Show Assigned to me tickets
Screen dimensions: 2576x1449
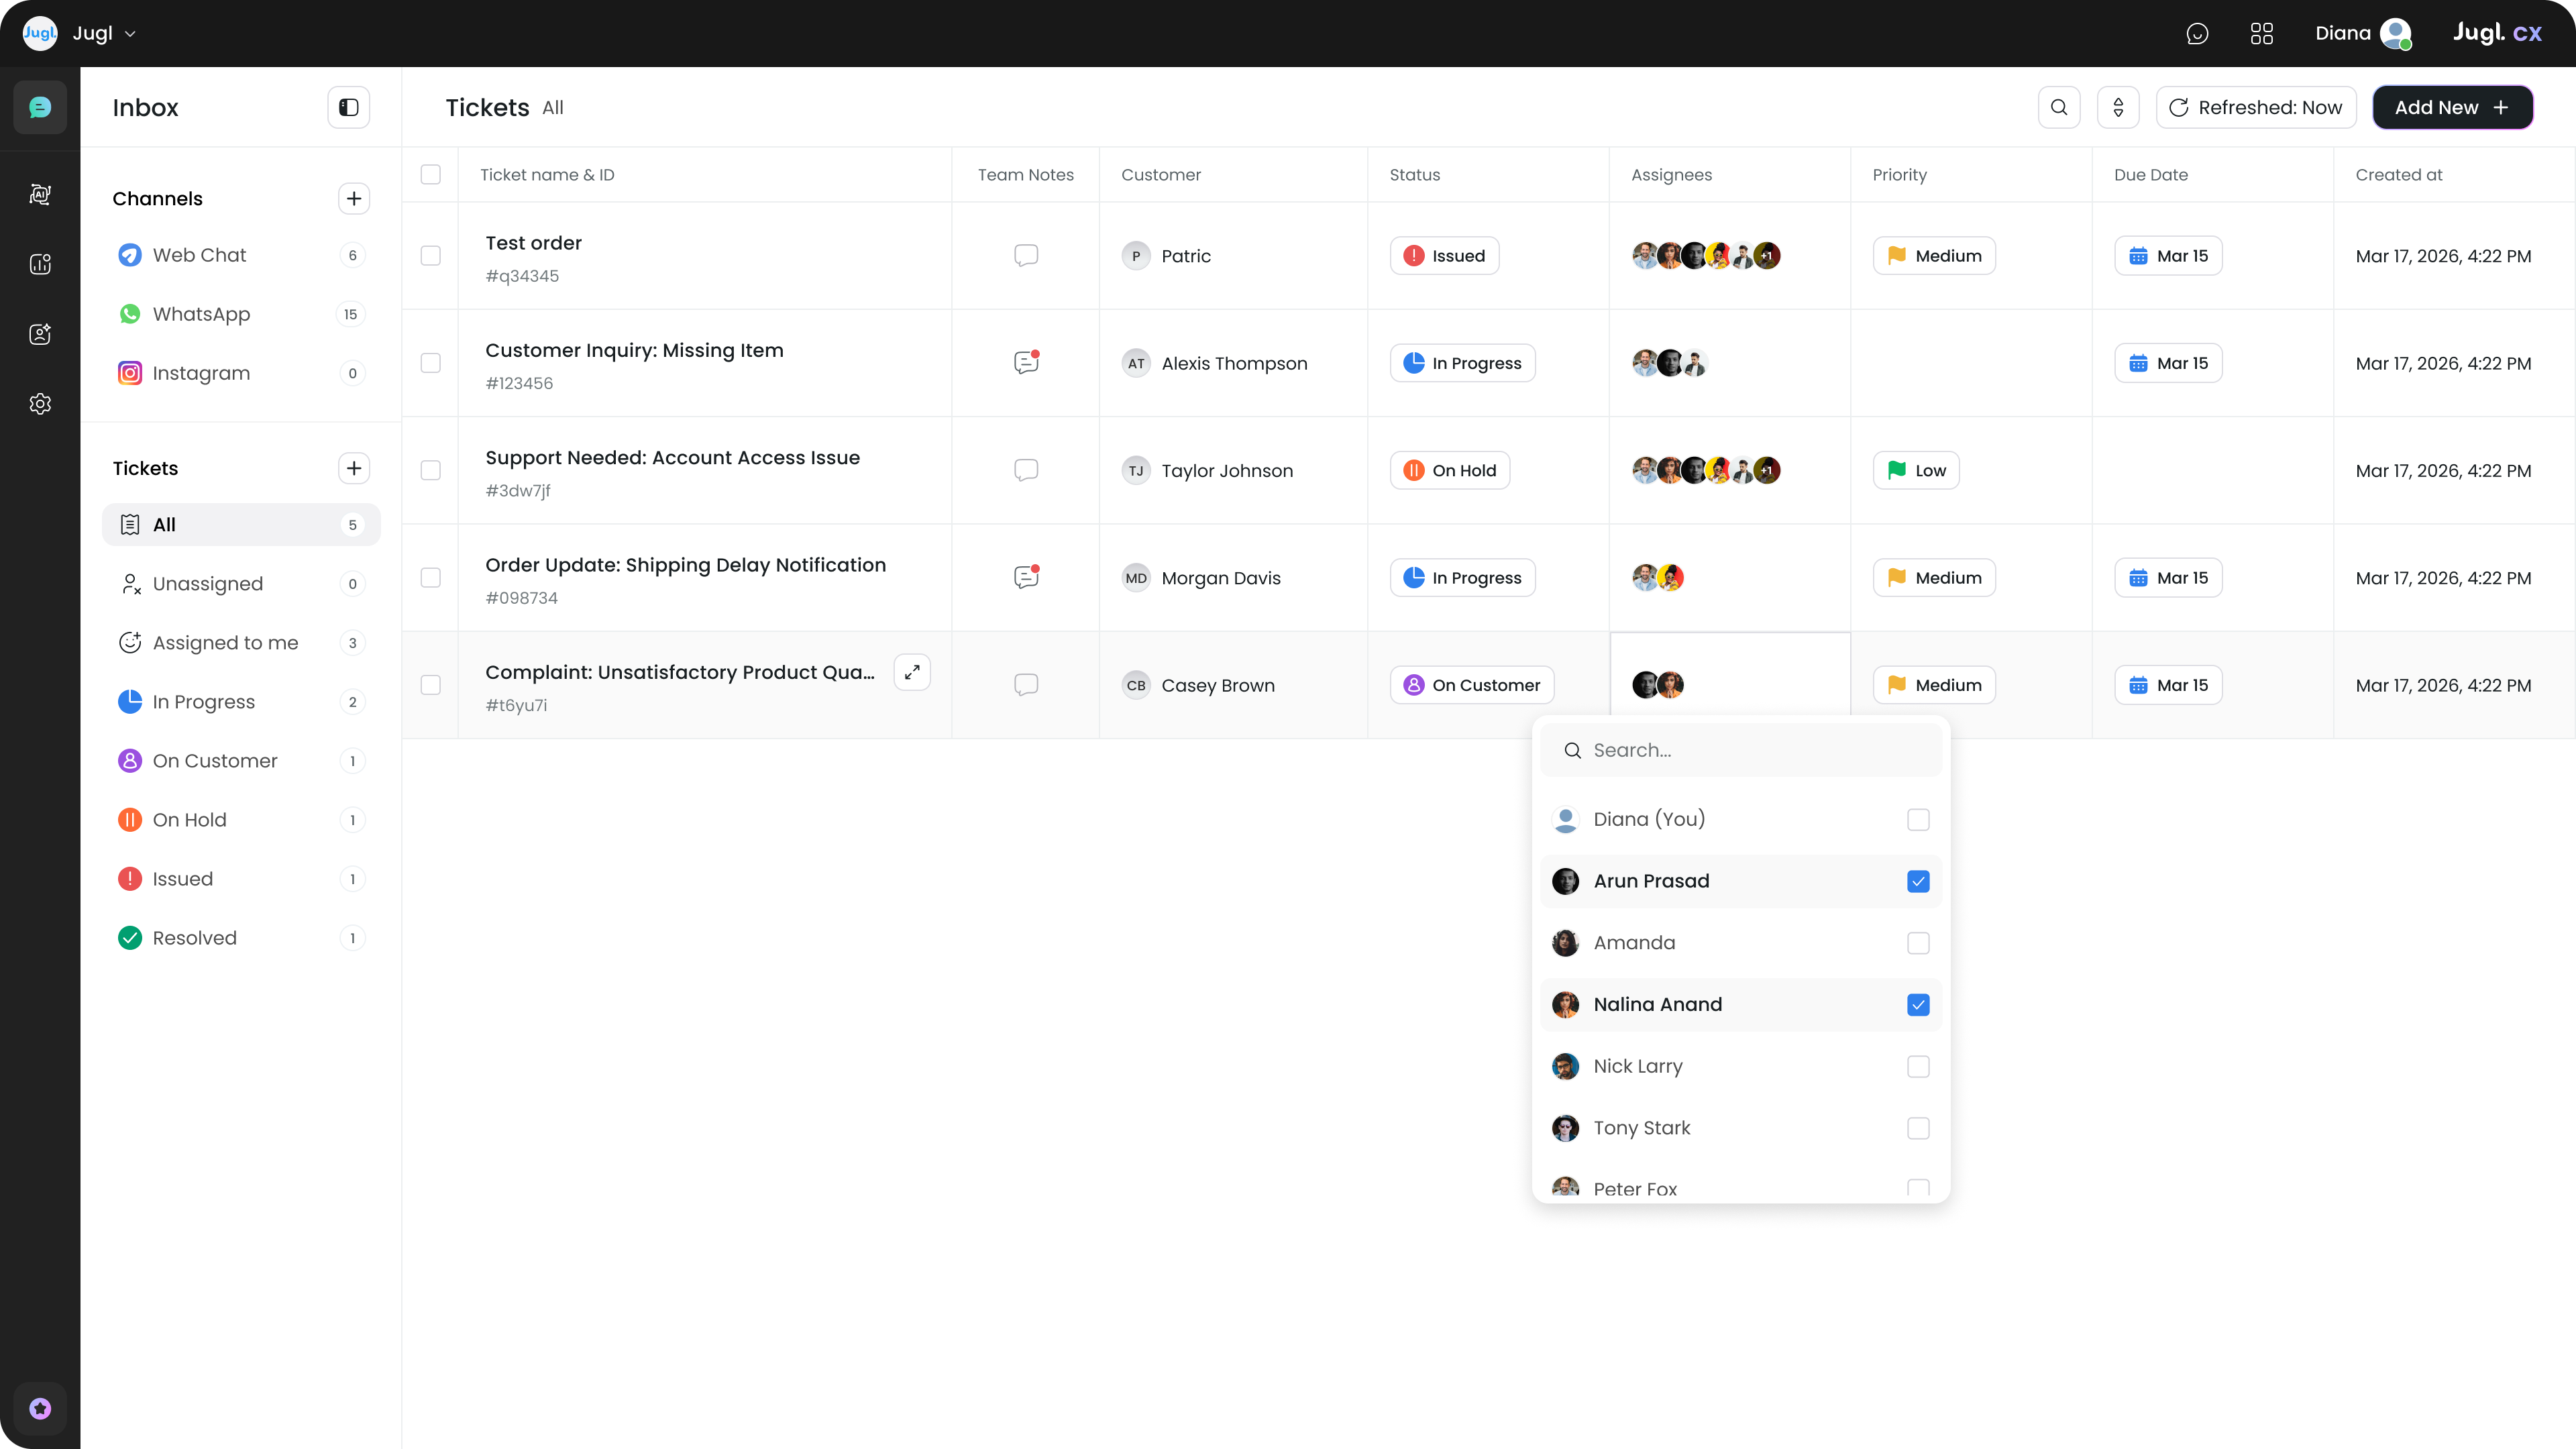241,642
